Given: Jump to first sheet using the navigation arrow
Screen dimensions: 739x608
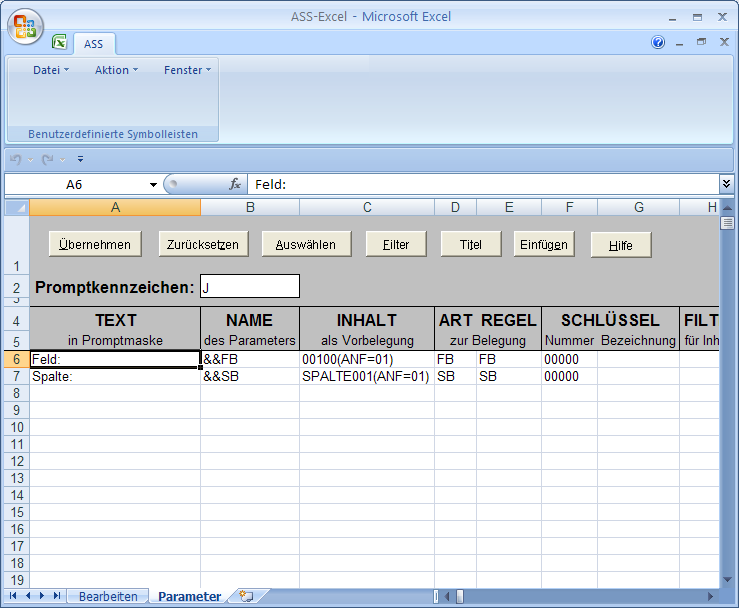Looking at the screenshot, I should [x=13, y=596].
